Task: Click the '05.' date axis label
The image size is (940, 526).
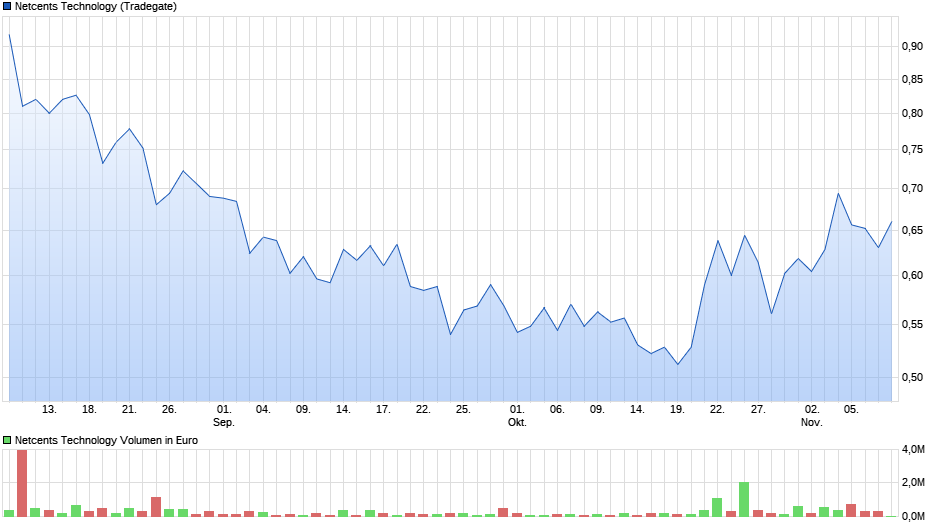Action: 851,409
